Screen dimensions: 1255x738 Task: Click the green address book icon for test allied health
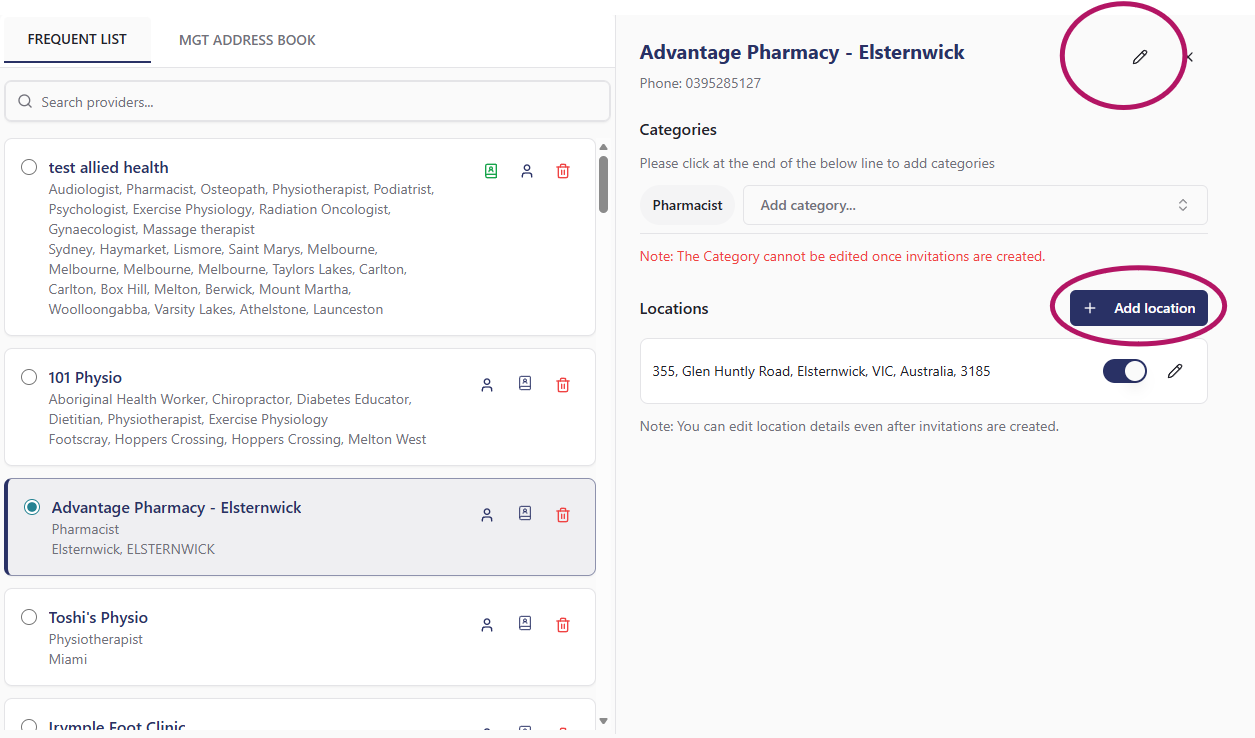[x=491, y=171]
